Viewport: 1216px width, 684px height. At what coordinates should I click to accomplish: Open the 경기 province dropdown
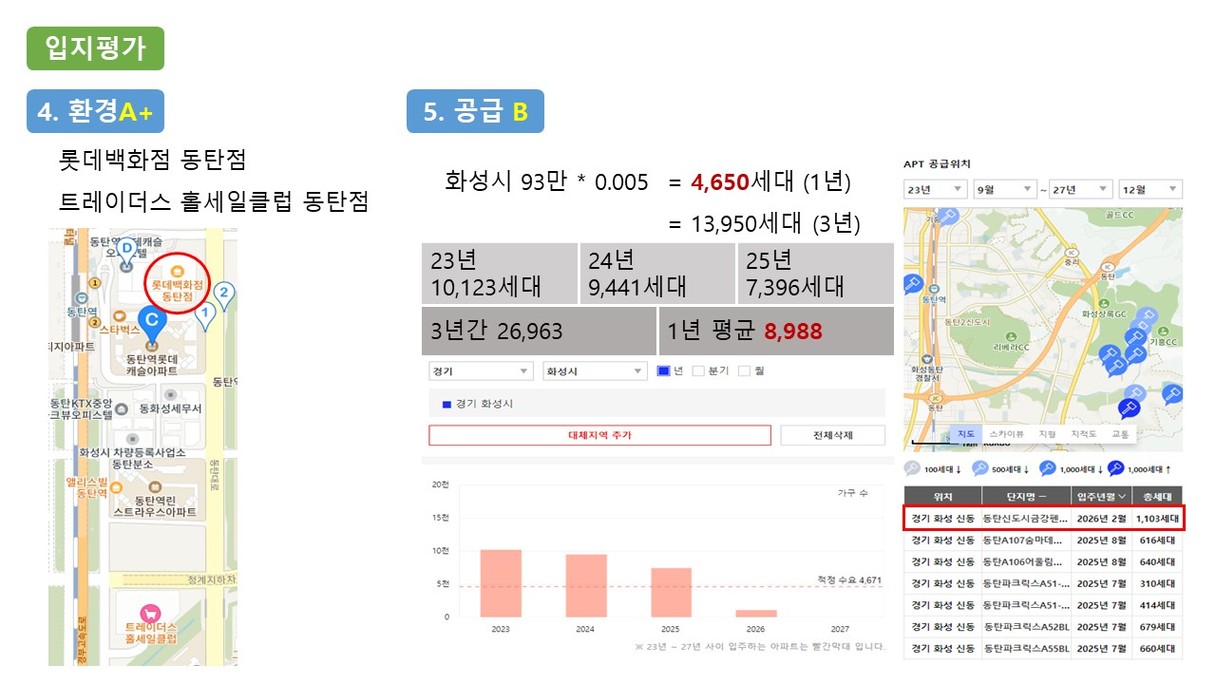point(480,371)
